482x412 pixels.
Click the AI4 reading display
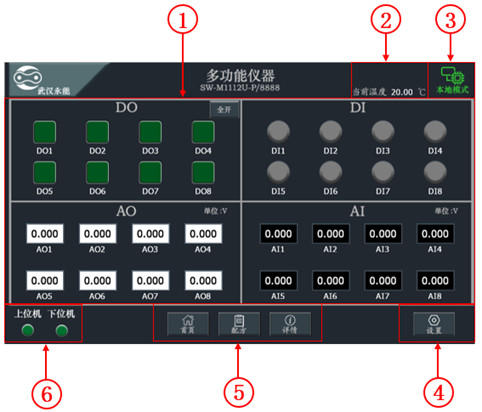435,234
